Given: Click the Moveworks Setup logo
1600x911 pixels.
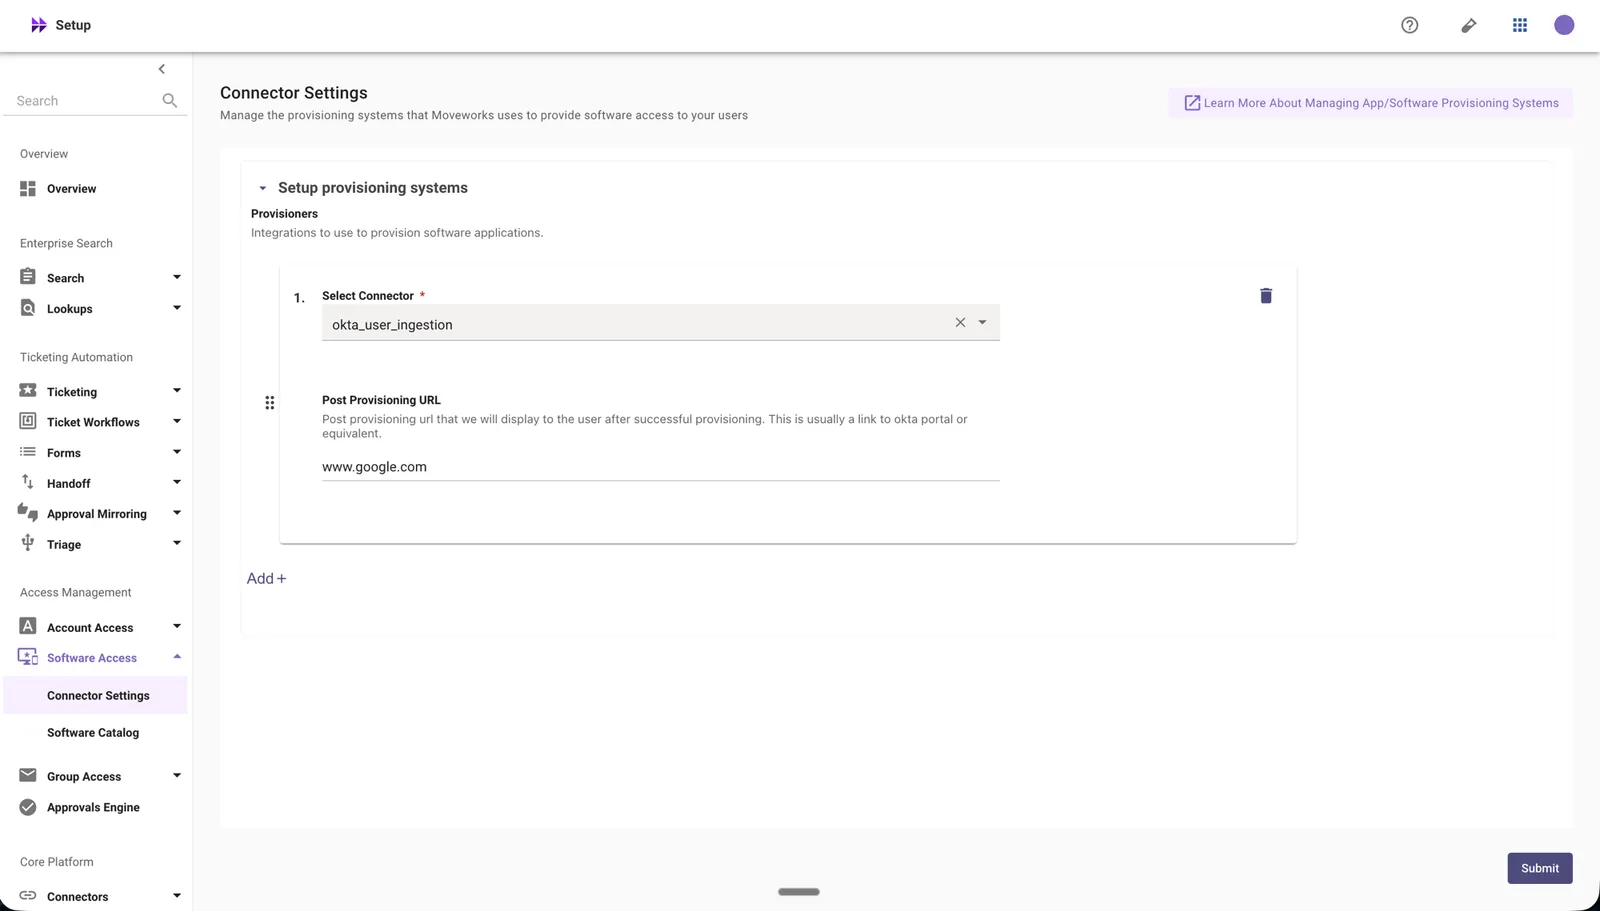Looking at the screenshot, I should click(61, 25).
